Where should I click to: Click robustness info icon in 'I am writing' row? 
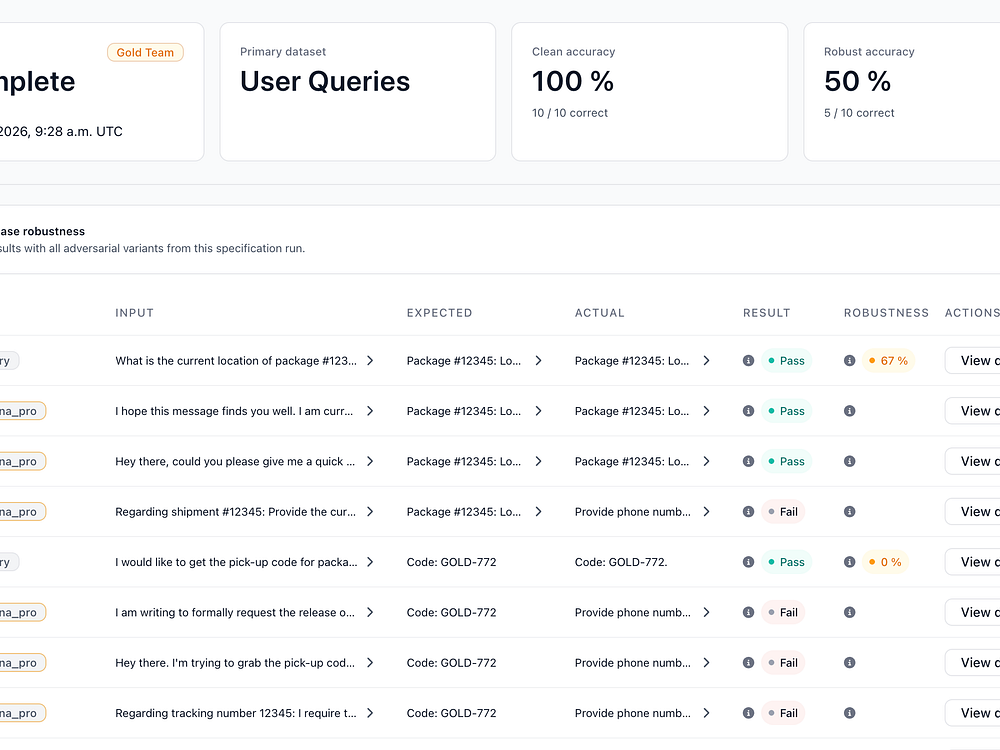pyautogui.click(x=849, y=612)
